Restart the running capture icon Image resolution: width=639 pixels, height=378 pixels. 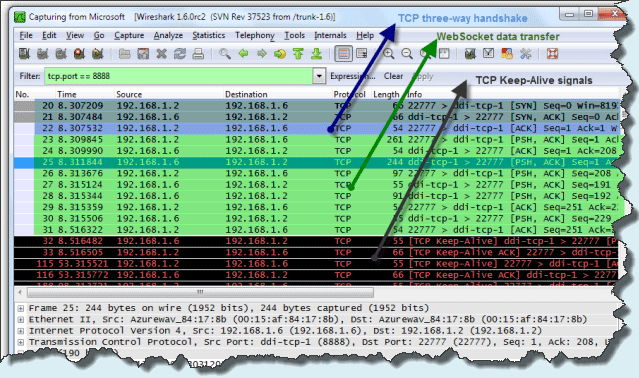click(x=98, y=54)
